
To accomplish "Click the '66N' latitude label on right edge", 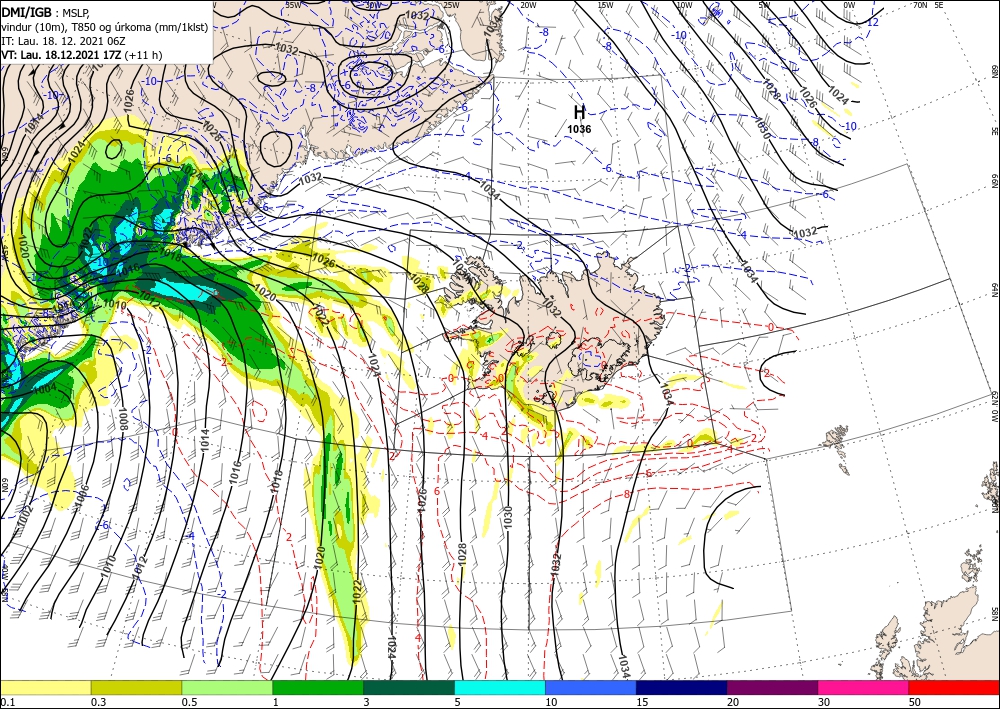I will (x=994, y=182).
